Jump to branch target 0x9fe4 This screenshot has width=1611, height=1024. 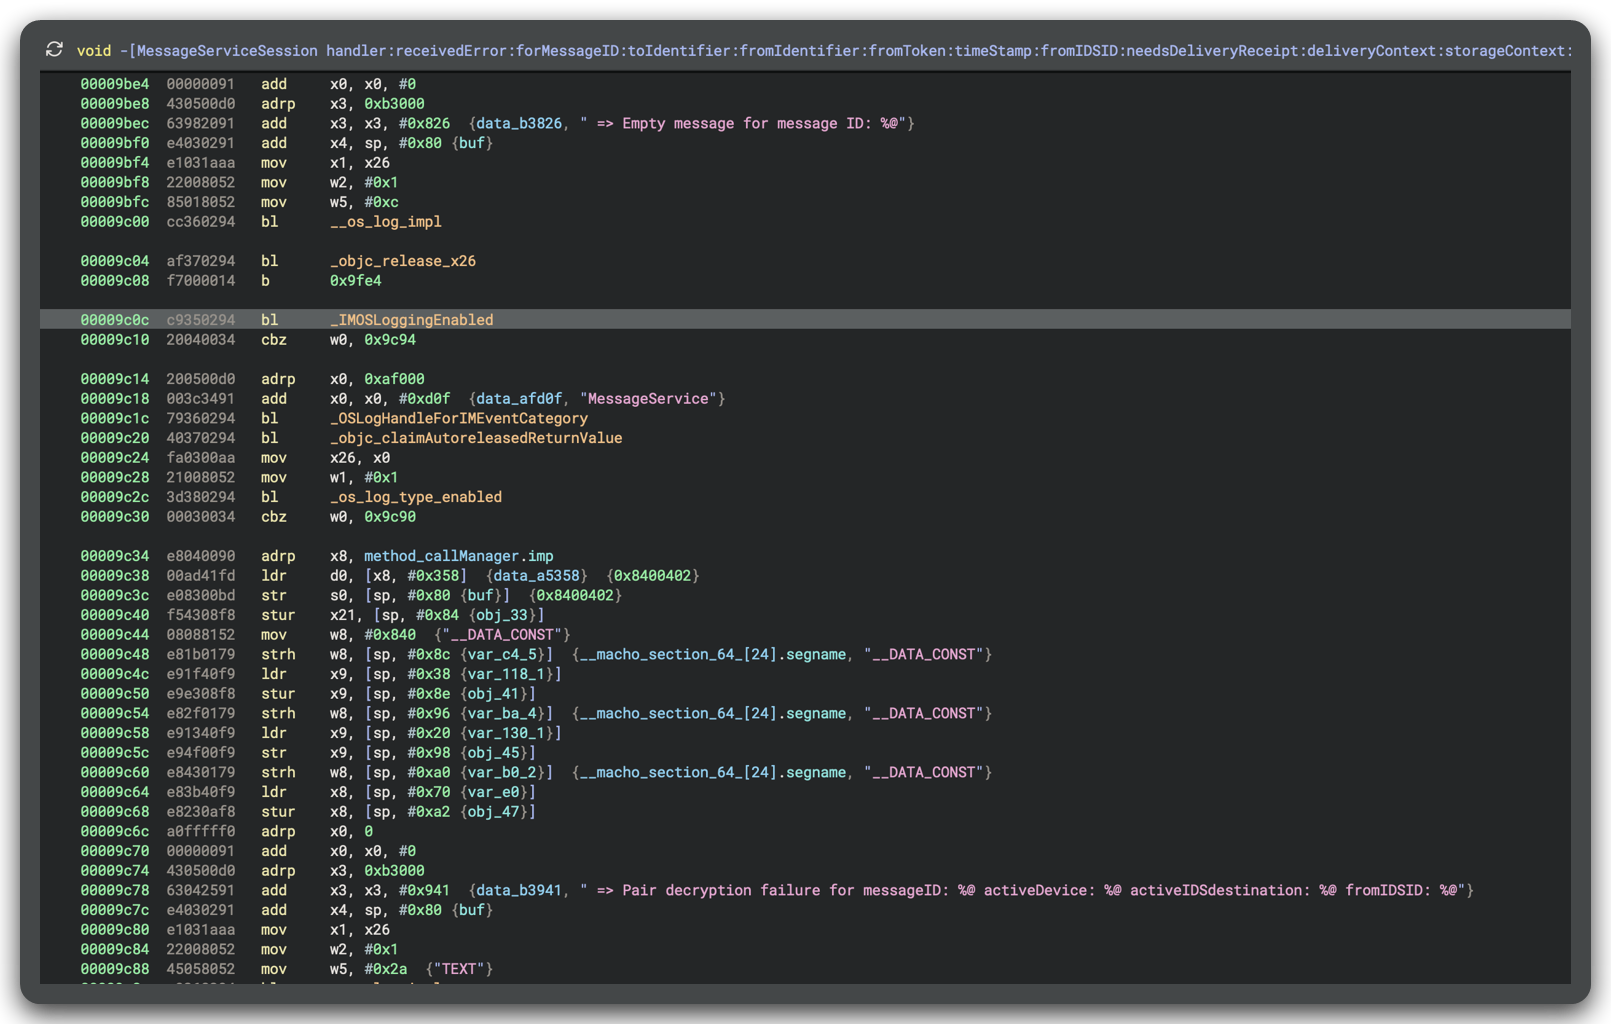point(356,281)
